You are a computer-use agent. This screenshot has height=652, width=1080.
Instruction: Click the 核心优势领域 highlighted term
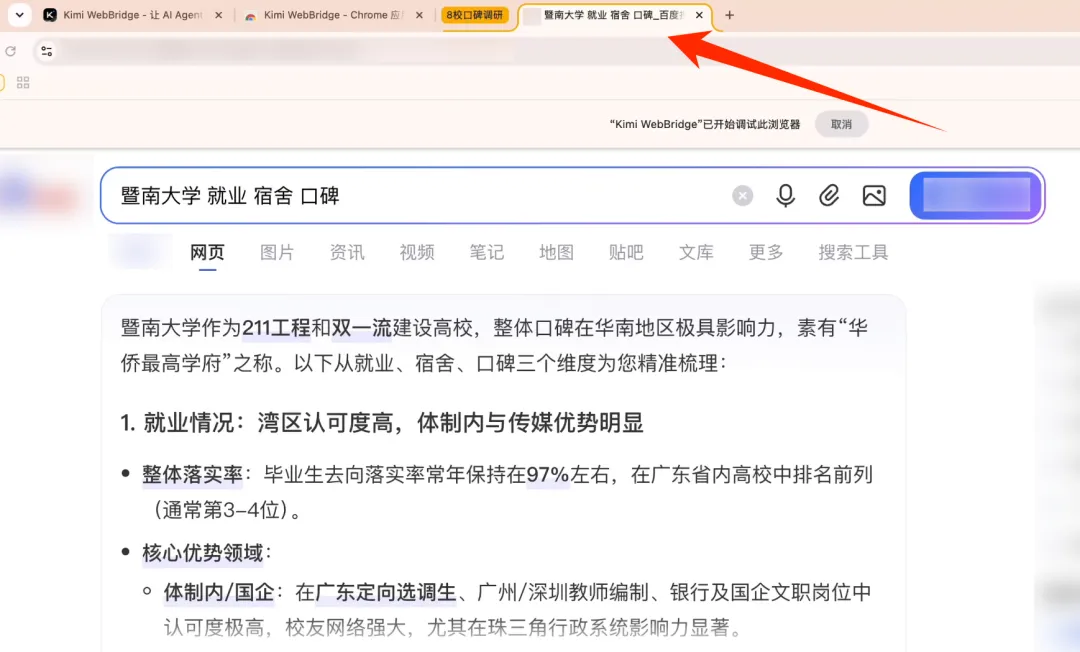pos(202,552)
